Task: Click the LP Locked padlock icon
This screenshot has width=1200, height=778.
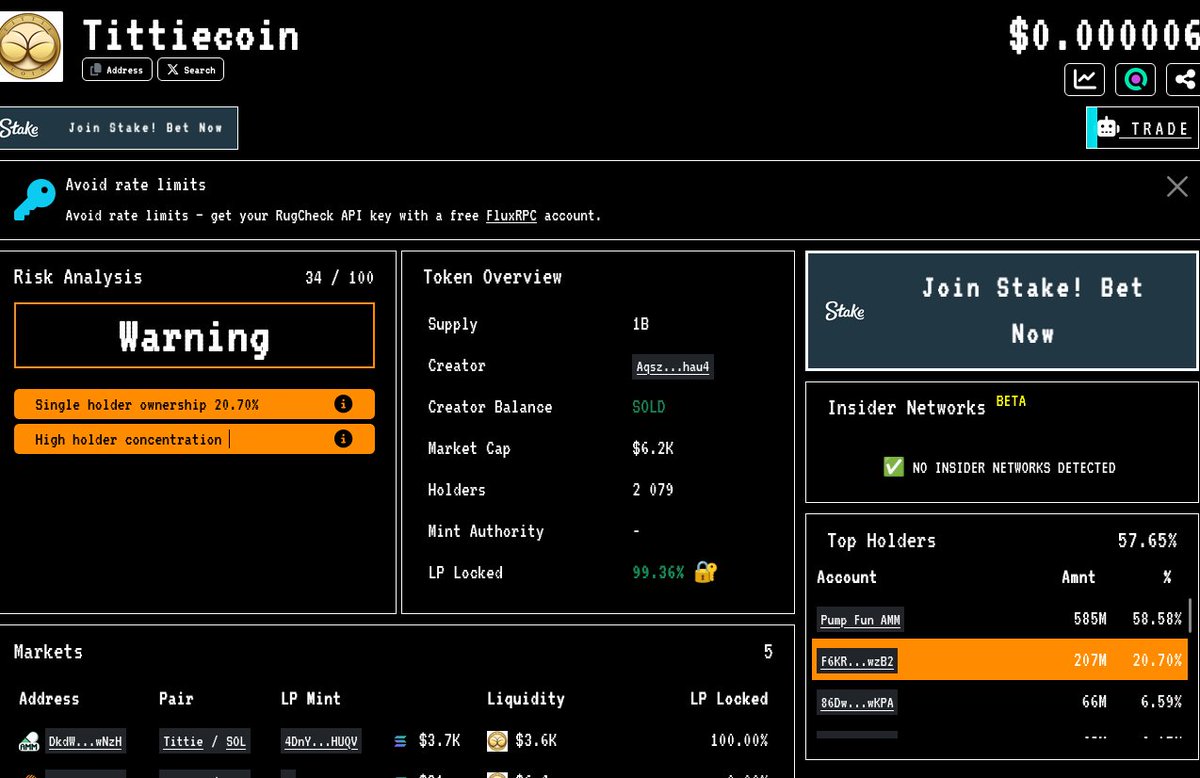Action: coord(706,572)
